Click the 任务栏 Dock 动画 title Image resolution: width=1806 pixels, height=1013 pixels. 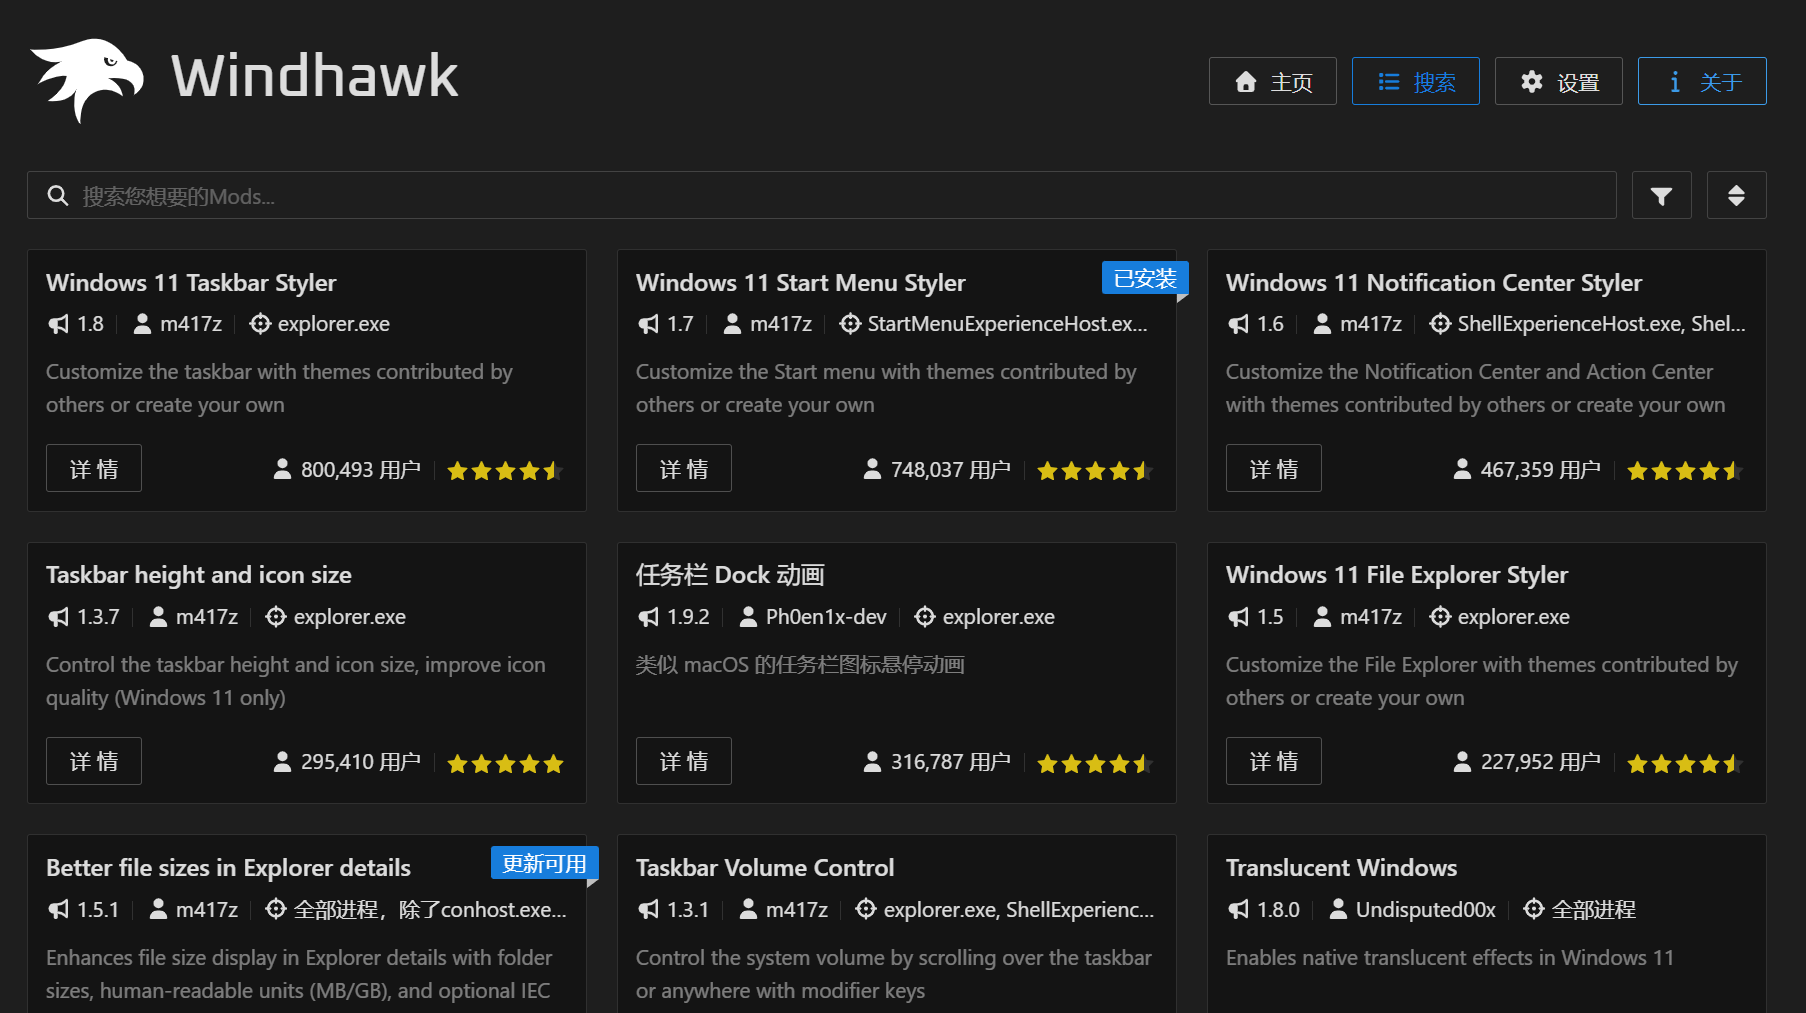(x=730, y=575)
